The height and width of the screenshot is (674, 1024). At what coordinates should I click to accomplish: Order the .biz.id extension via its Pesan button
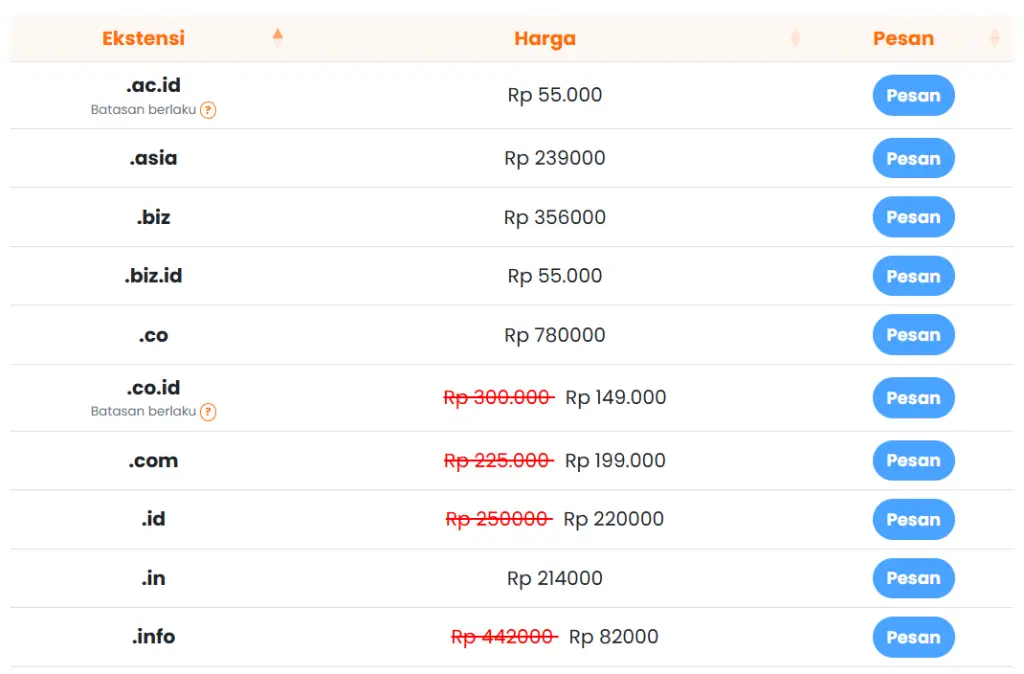click(913, 276)
